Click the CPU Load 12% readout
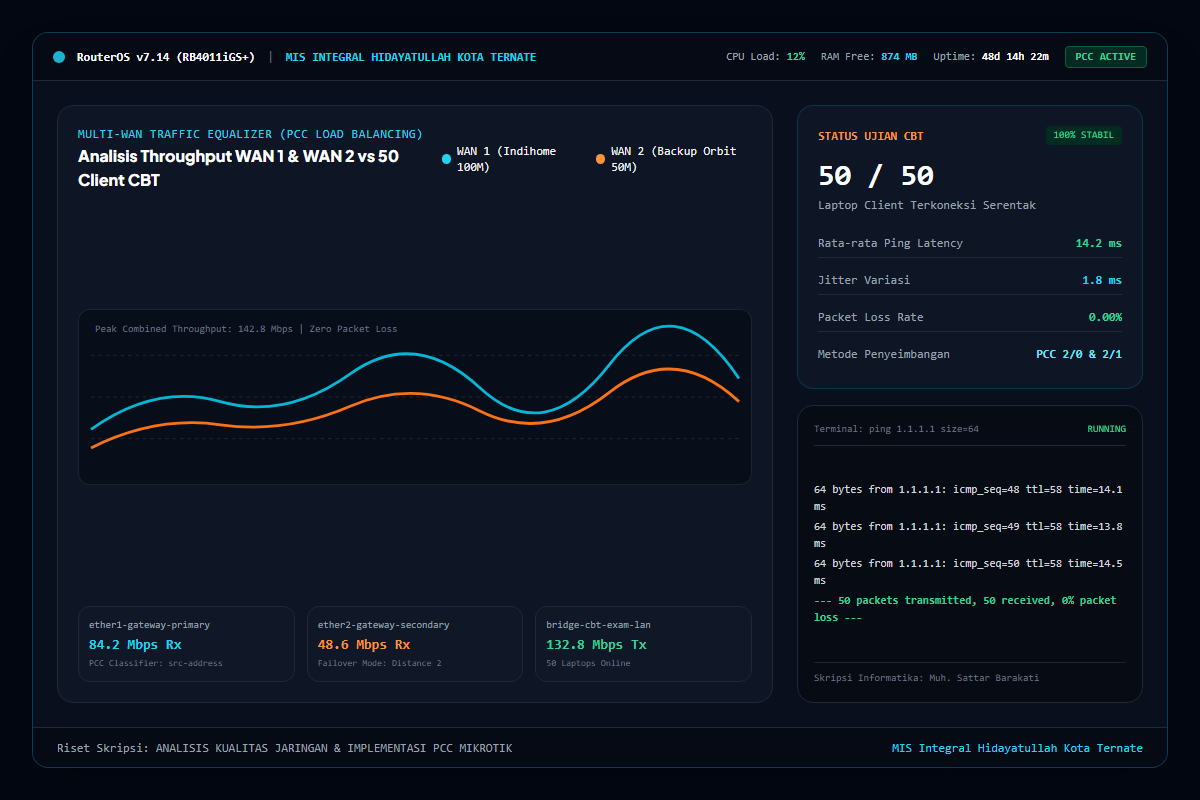1200x800 pixels. [765, 57]
